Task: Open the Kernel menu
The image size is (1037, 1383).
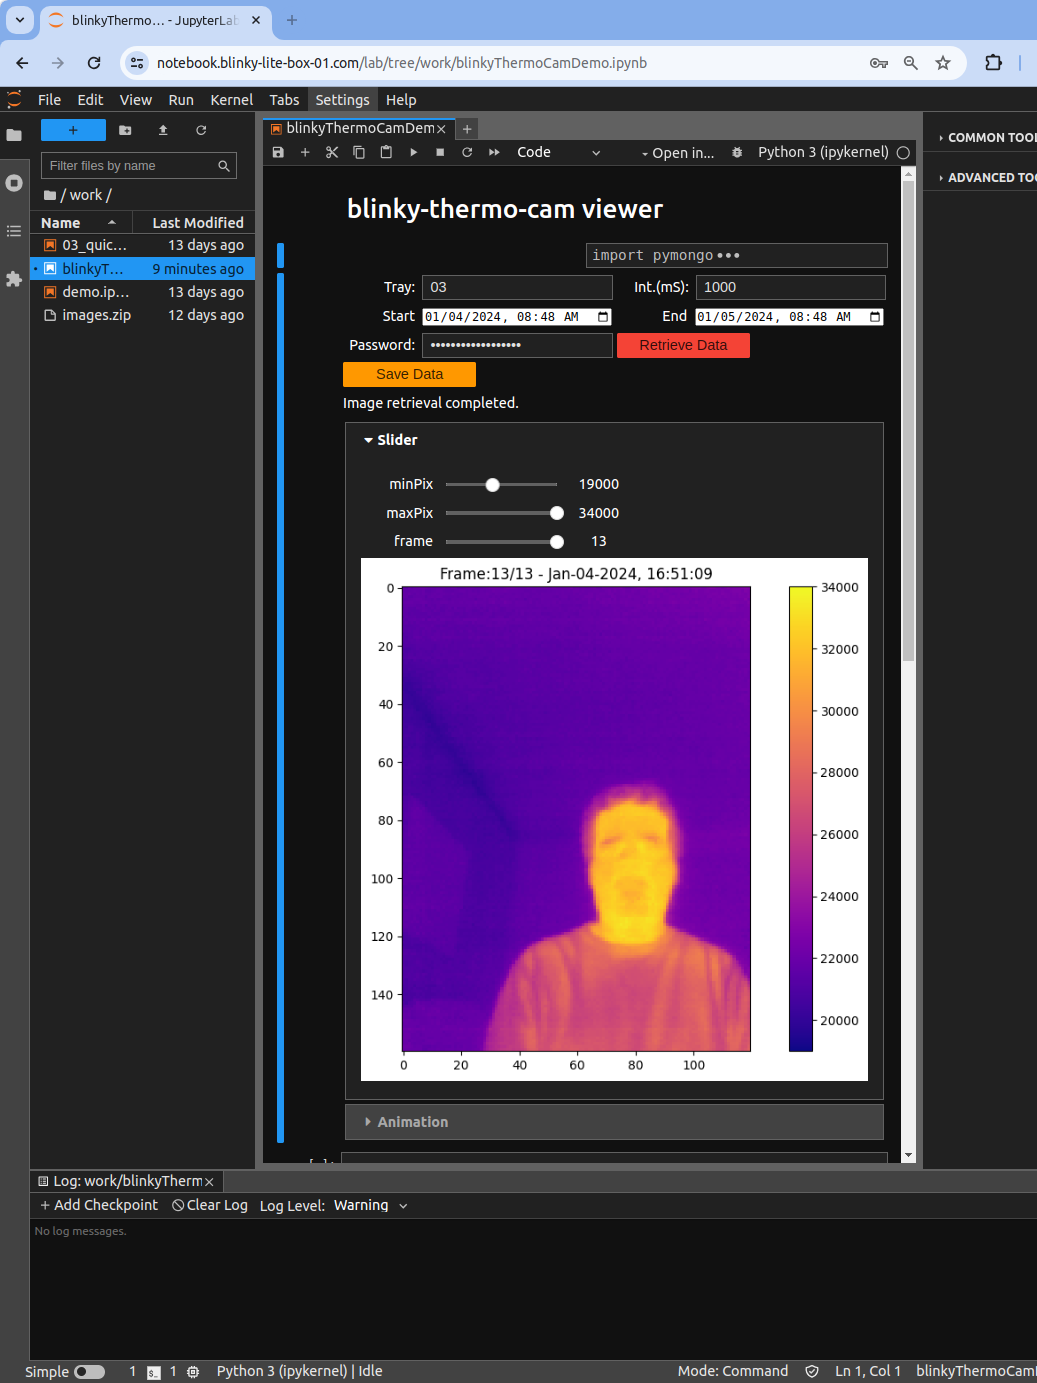Action: click(231, 100)
